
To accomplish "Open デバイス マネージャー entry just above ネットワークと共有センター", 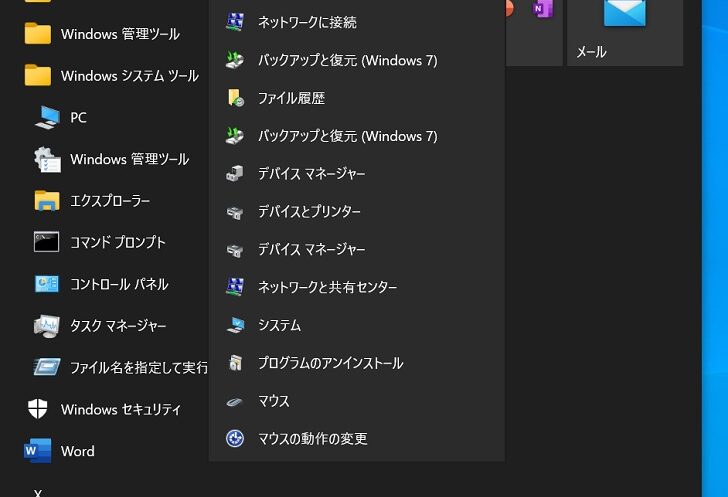I will click(357, 249).
